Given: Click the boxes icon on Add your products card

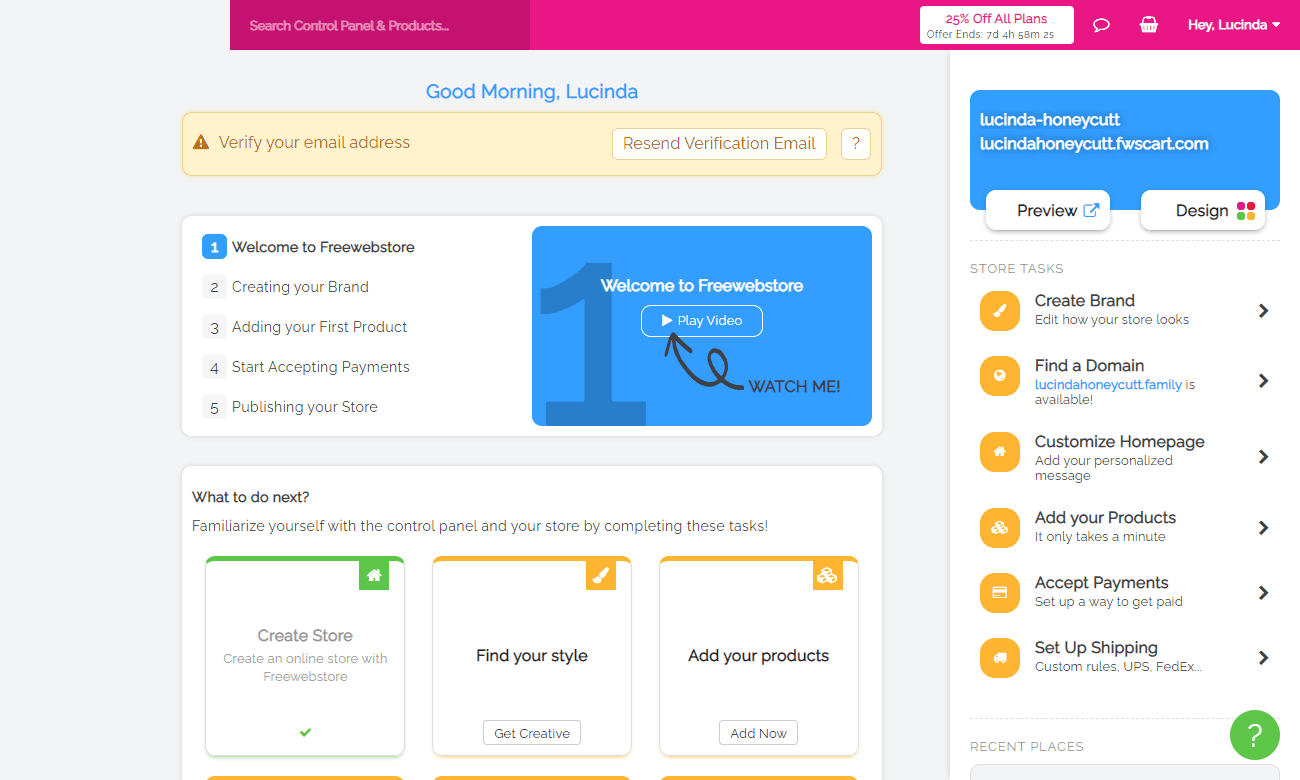Looking at the screenshot, I should 828,575.
